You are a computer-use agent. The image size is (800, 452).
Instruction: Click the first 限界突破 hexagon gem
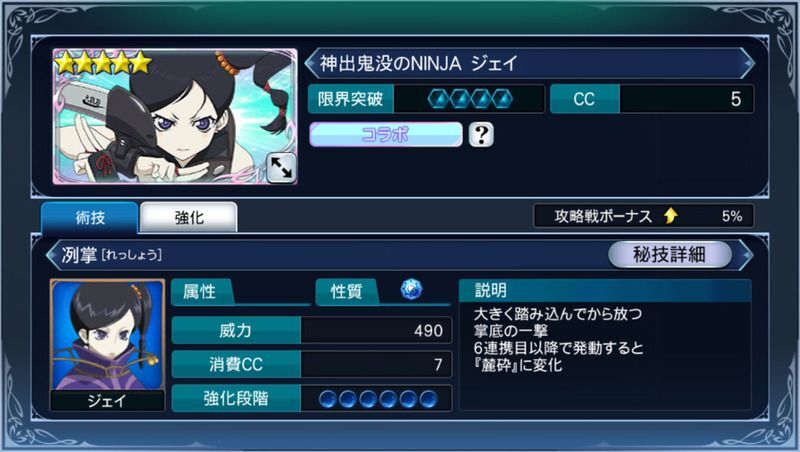click(x=438, y=99)
